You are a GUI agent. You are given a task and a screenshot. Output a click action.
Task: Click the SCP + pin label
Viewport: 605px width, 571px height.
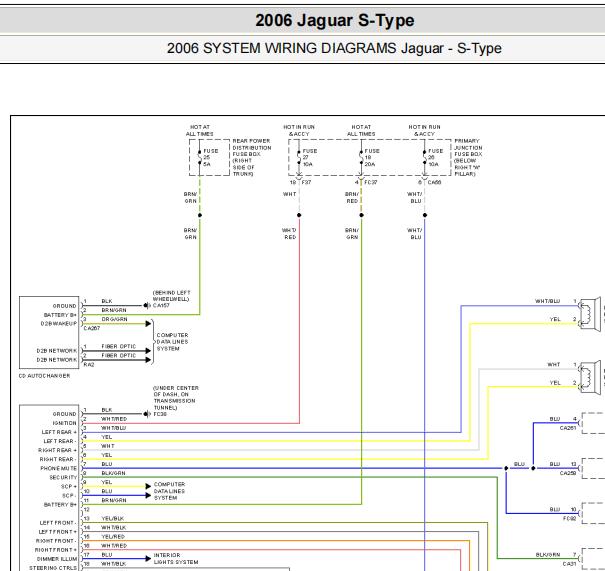click(69, 487)
